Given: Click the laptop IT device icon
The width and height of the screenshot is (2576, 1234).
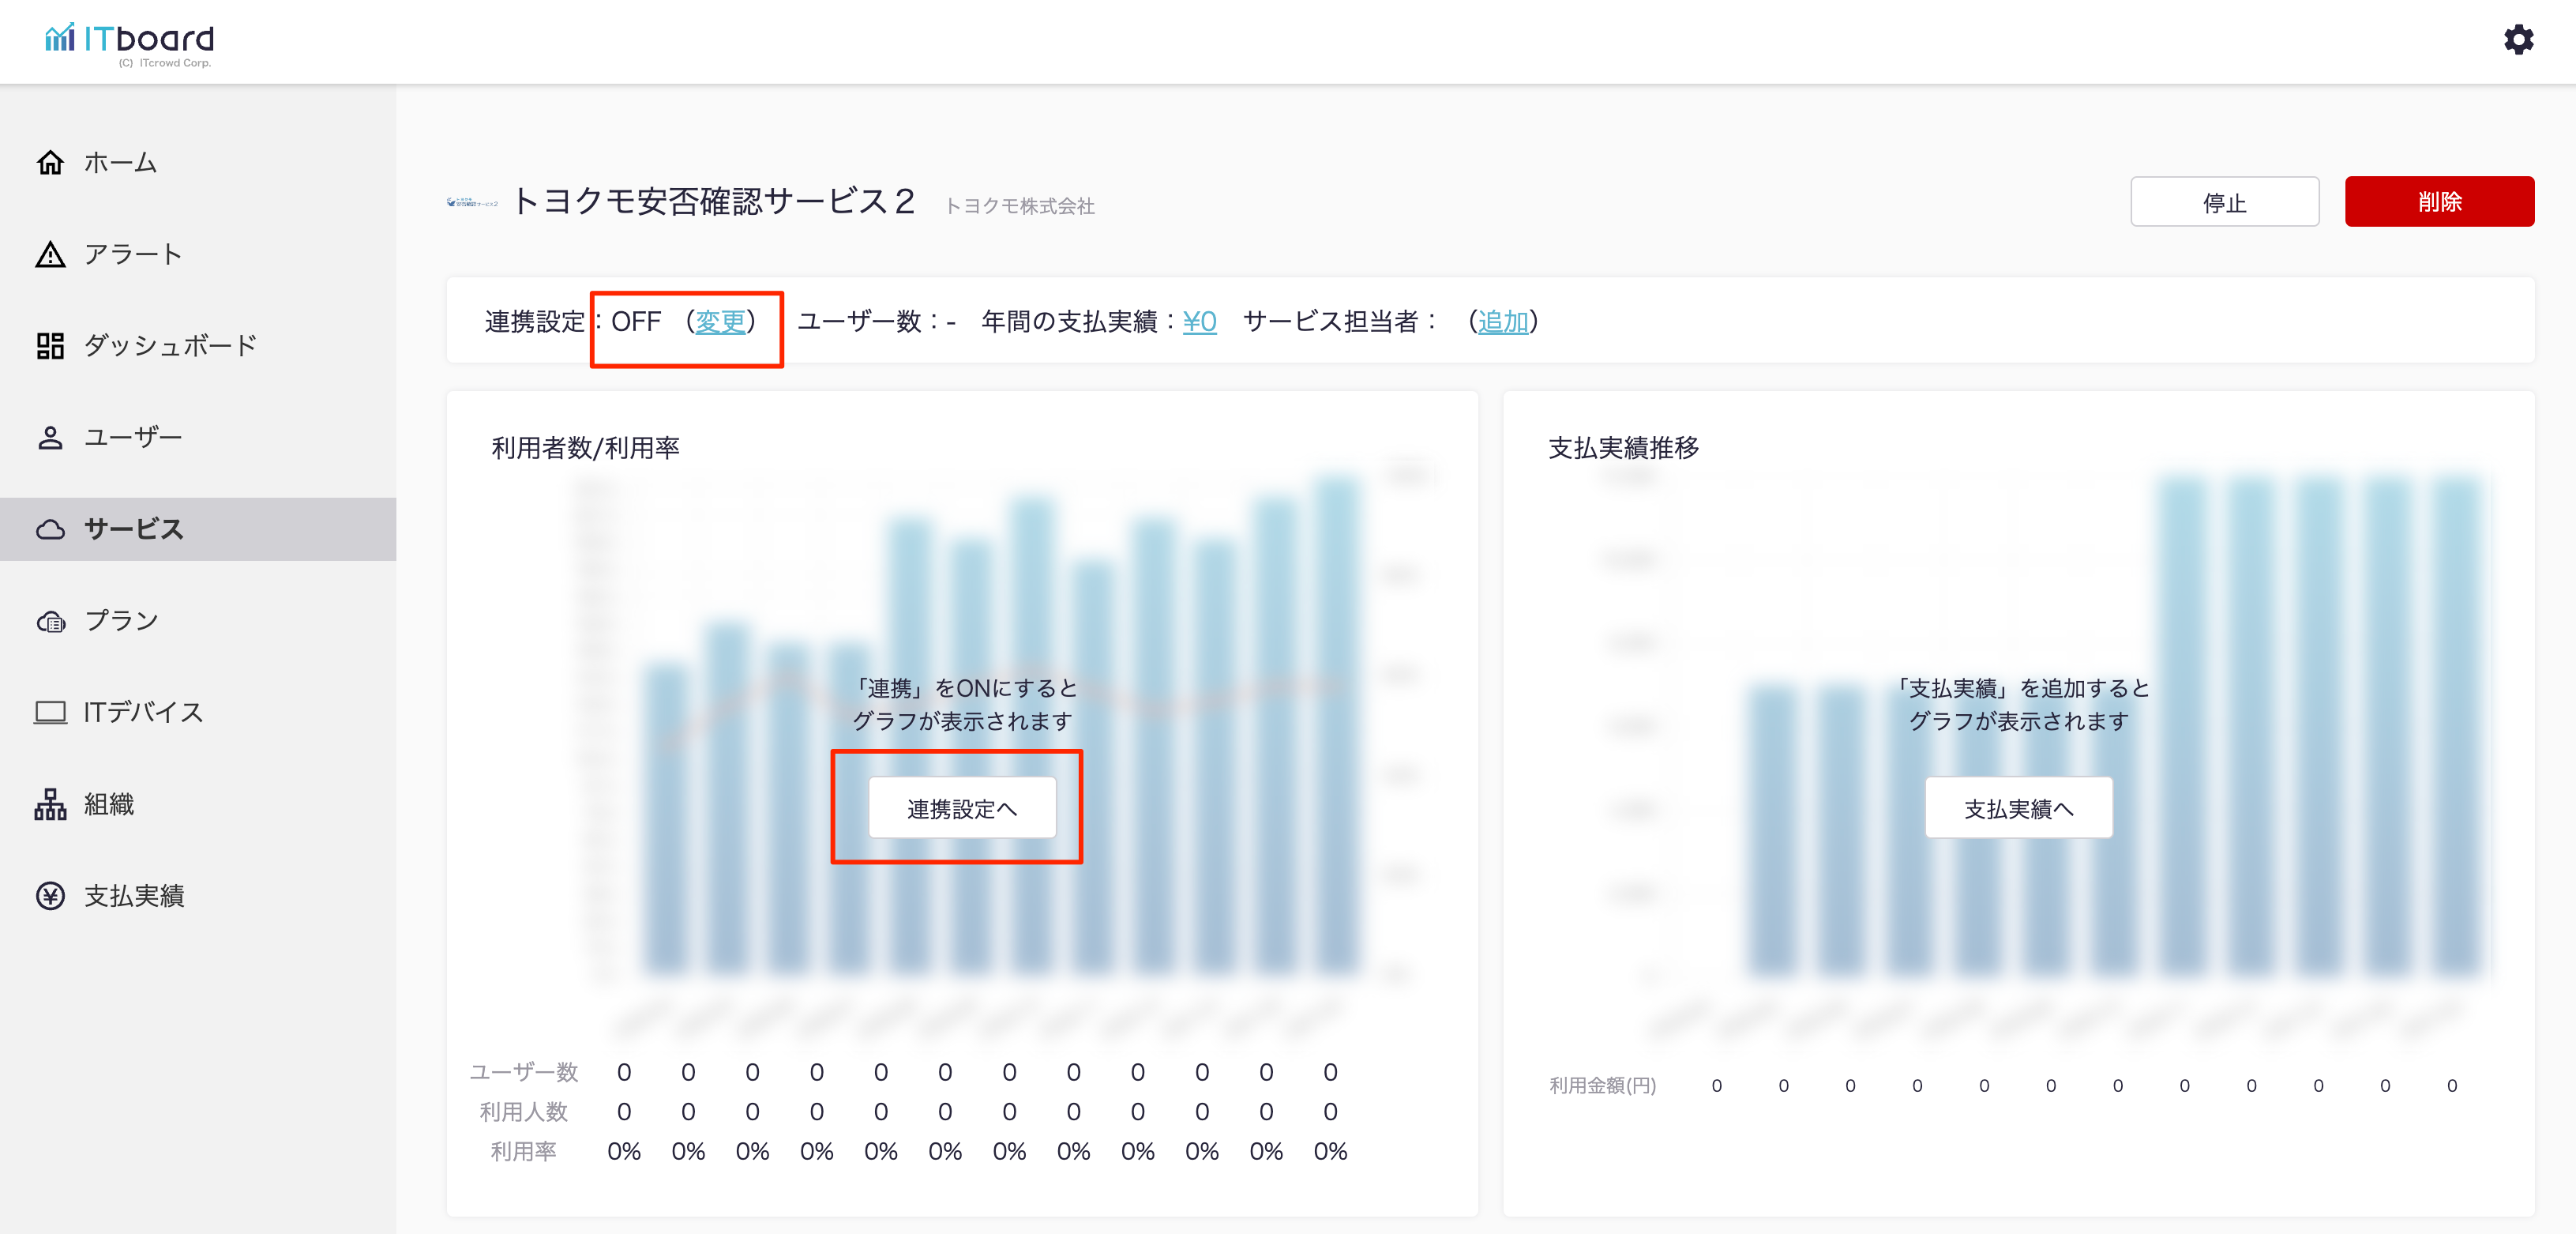Looking at the screenshot, I should click(50, 712).
